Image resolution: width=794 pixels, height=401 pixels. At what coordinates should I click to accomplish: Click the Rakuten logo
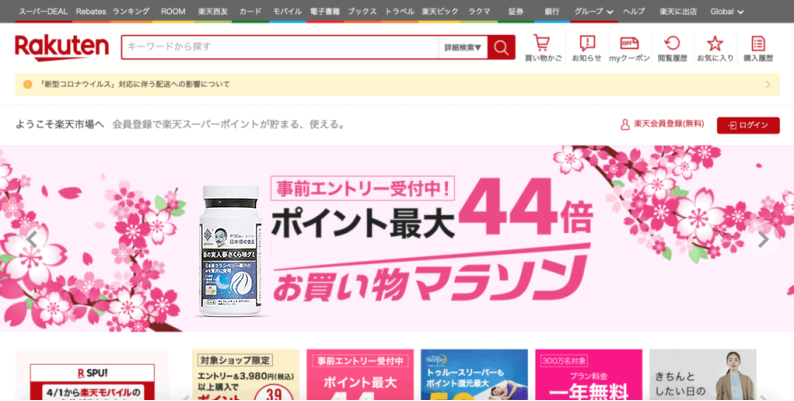tap(62, 48)
